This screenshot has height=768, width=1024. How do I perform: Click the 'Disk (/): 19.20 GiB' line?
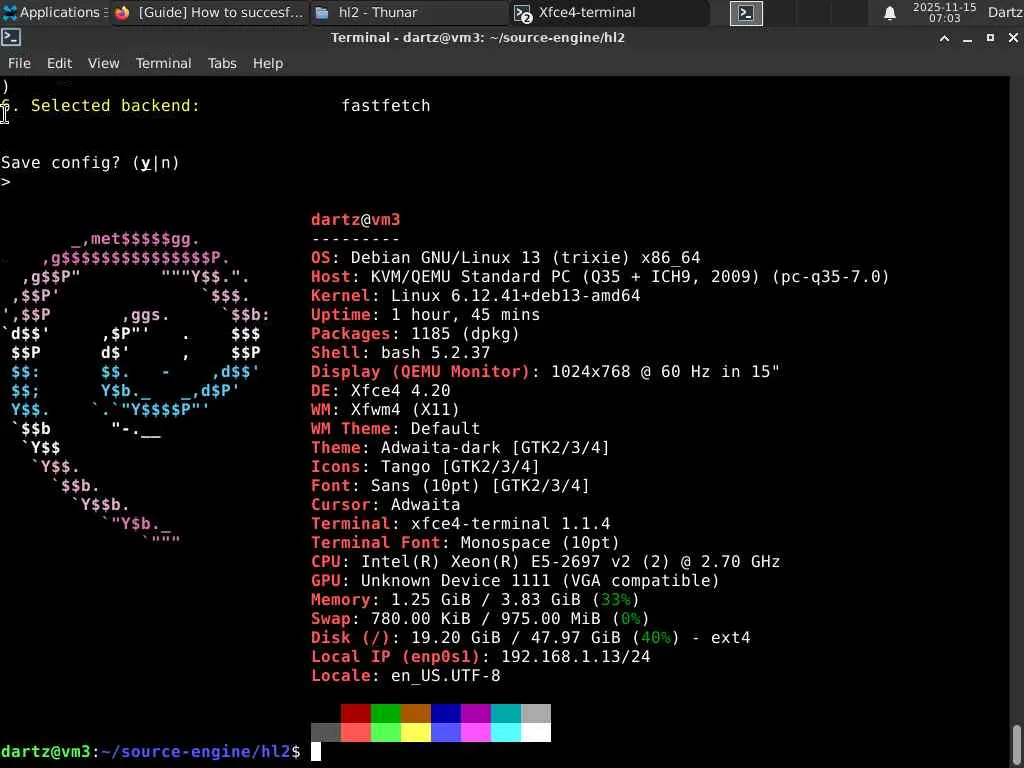click(x=530, y=637)
